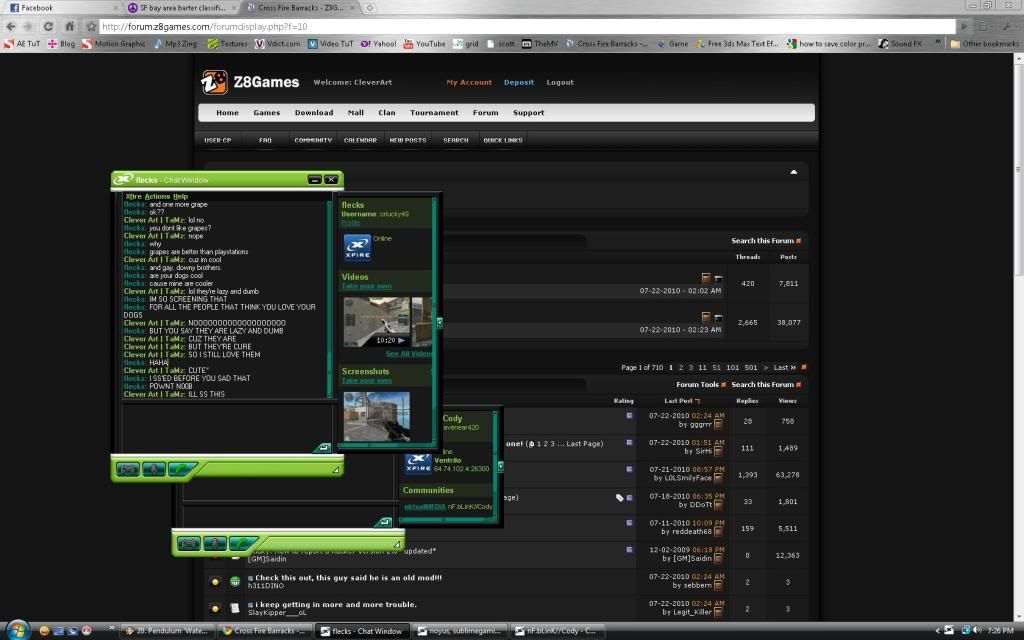This screenshot has height=640, width=1024.
Task: Collapse the forum section with white arrow
Action: click(x=793, y=171)
